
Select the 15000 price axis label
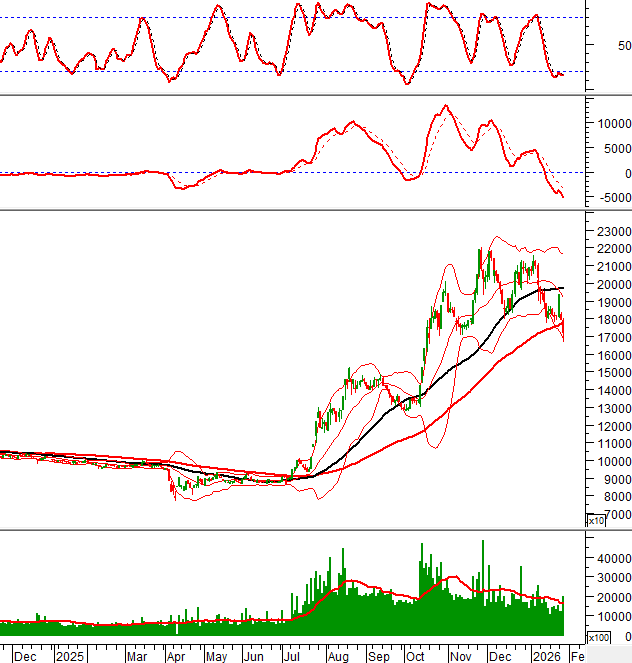609,373
